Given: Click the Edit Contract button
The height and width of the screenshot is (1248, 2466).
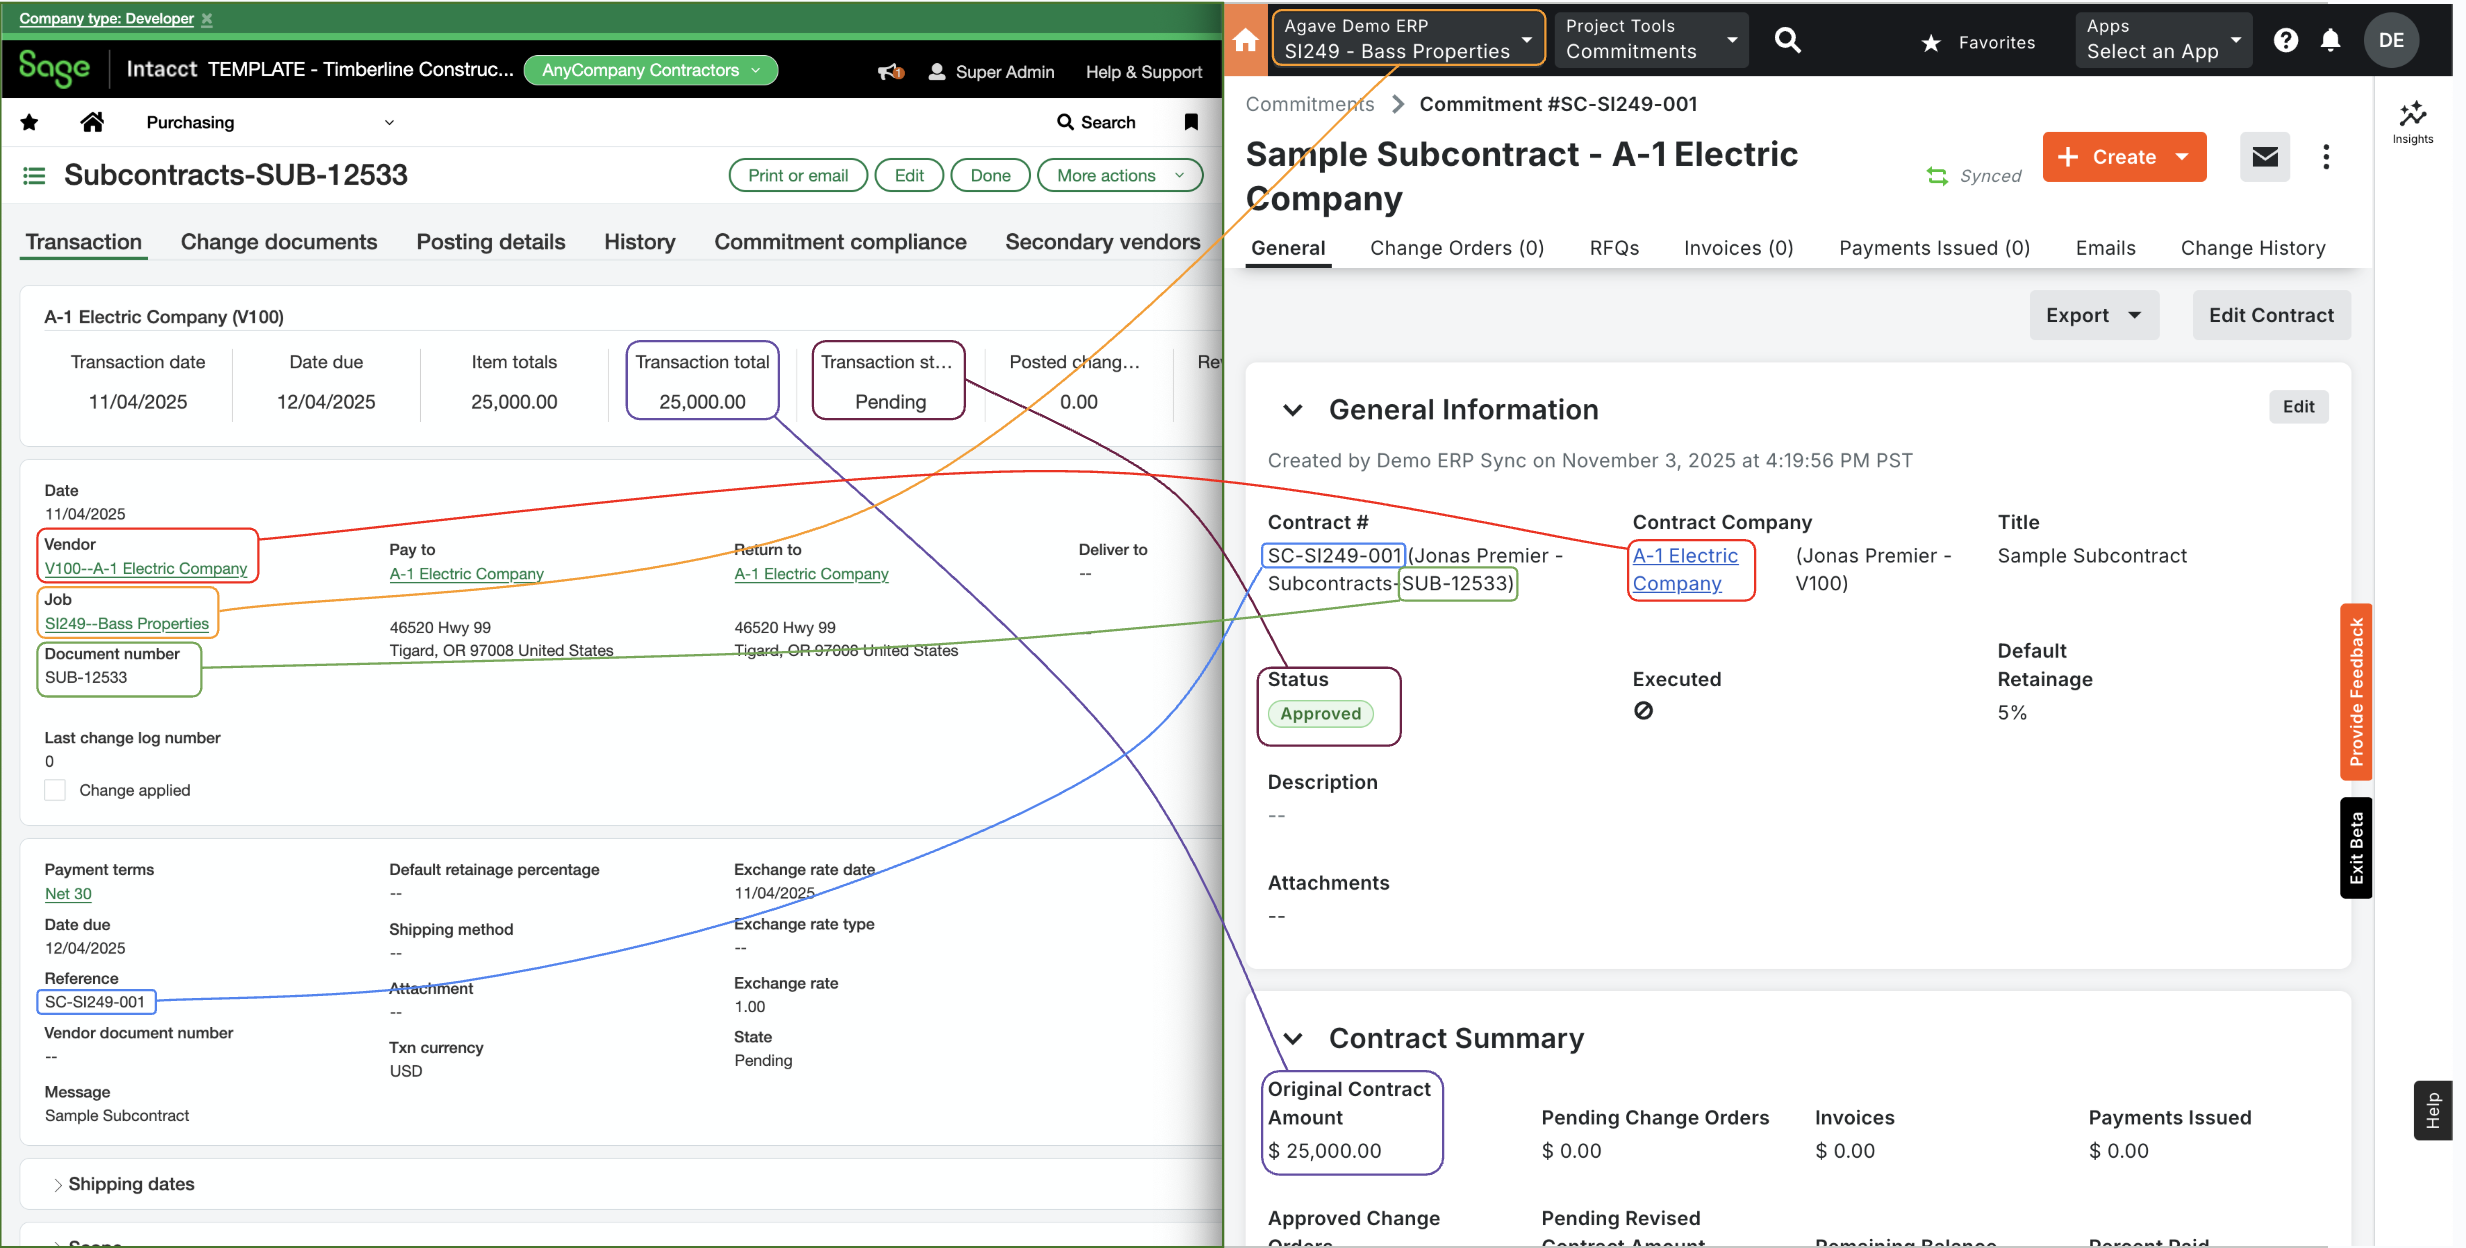Looking at the screenshot, I should (x=2271, y=315).
